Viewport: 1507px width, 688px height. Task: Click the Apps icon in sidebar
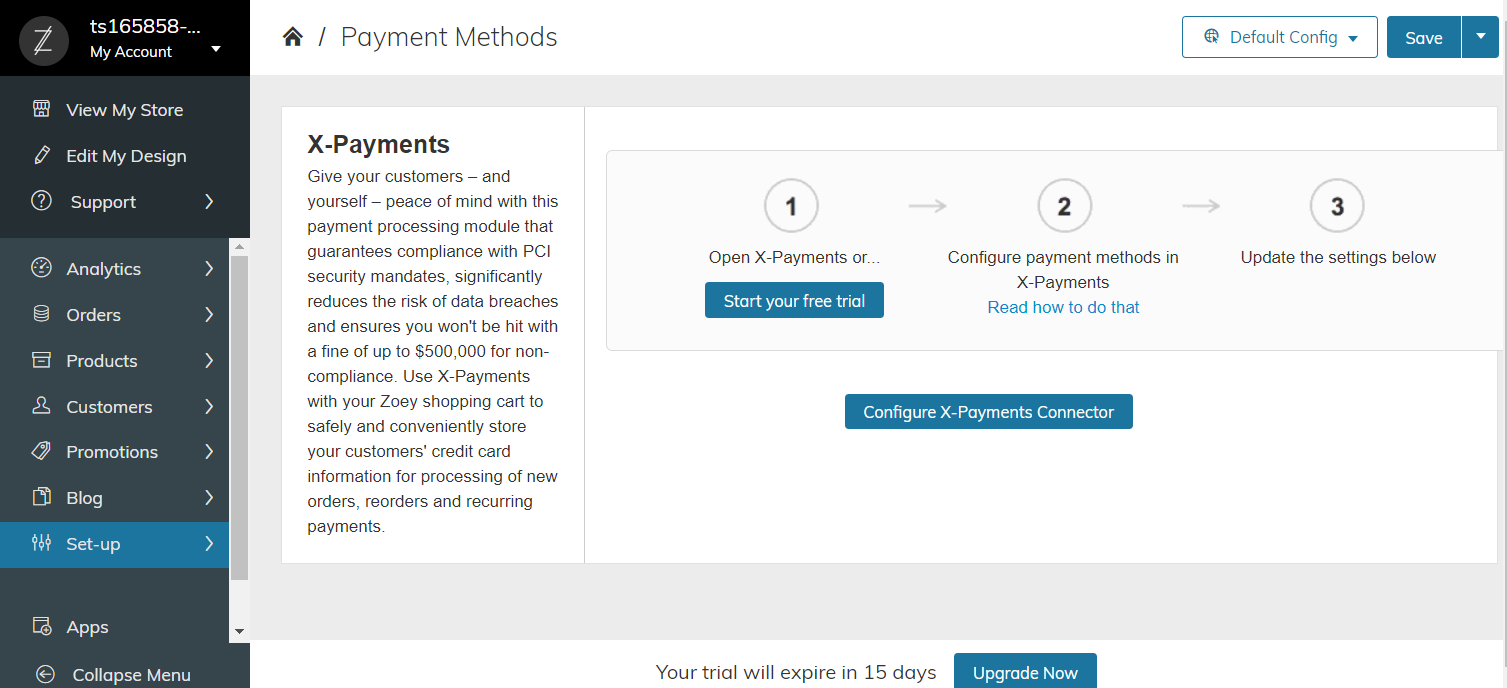point(41,626)
